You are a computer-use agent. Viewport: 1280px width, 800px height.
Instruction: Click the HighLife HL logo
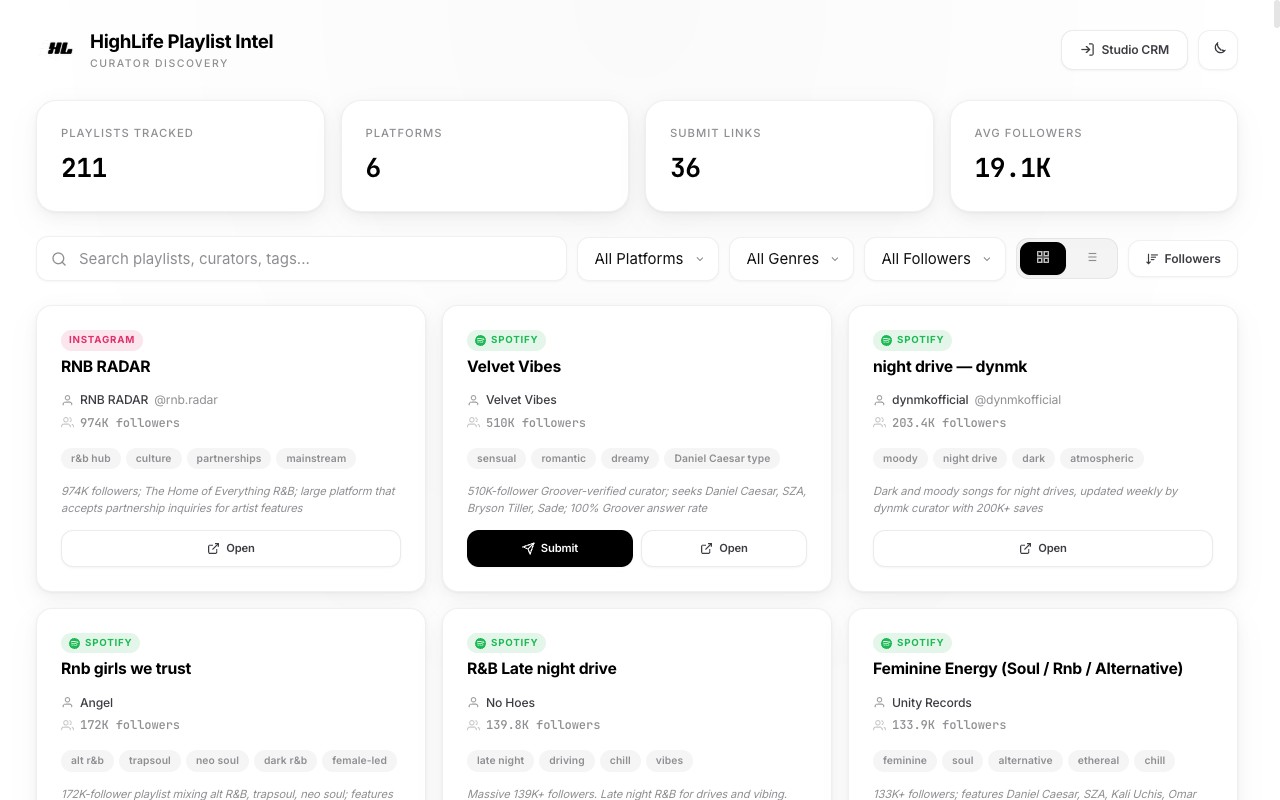pyautogui.click(x=60, y=49)
